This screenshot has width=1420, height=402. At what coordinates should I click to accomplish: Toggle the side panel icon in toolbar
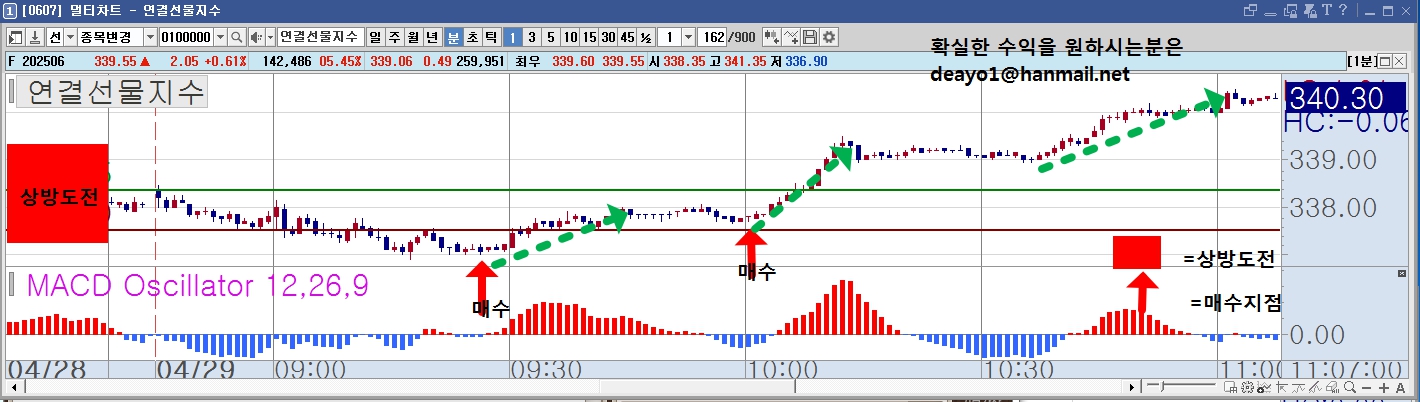click(x=16, y=37)
